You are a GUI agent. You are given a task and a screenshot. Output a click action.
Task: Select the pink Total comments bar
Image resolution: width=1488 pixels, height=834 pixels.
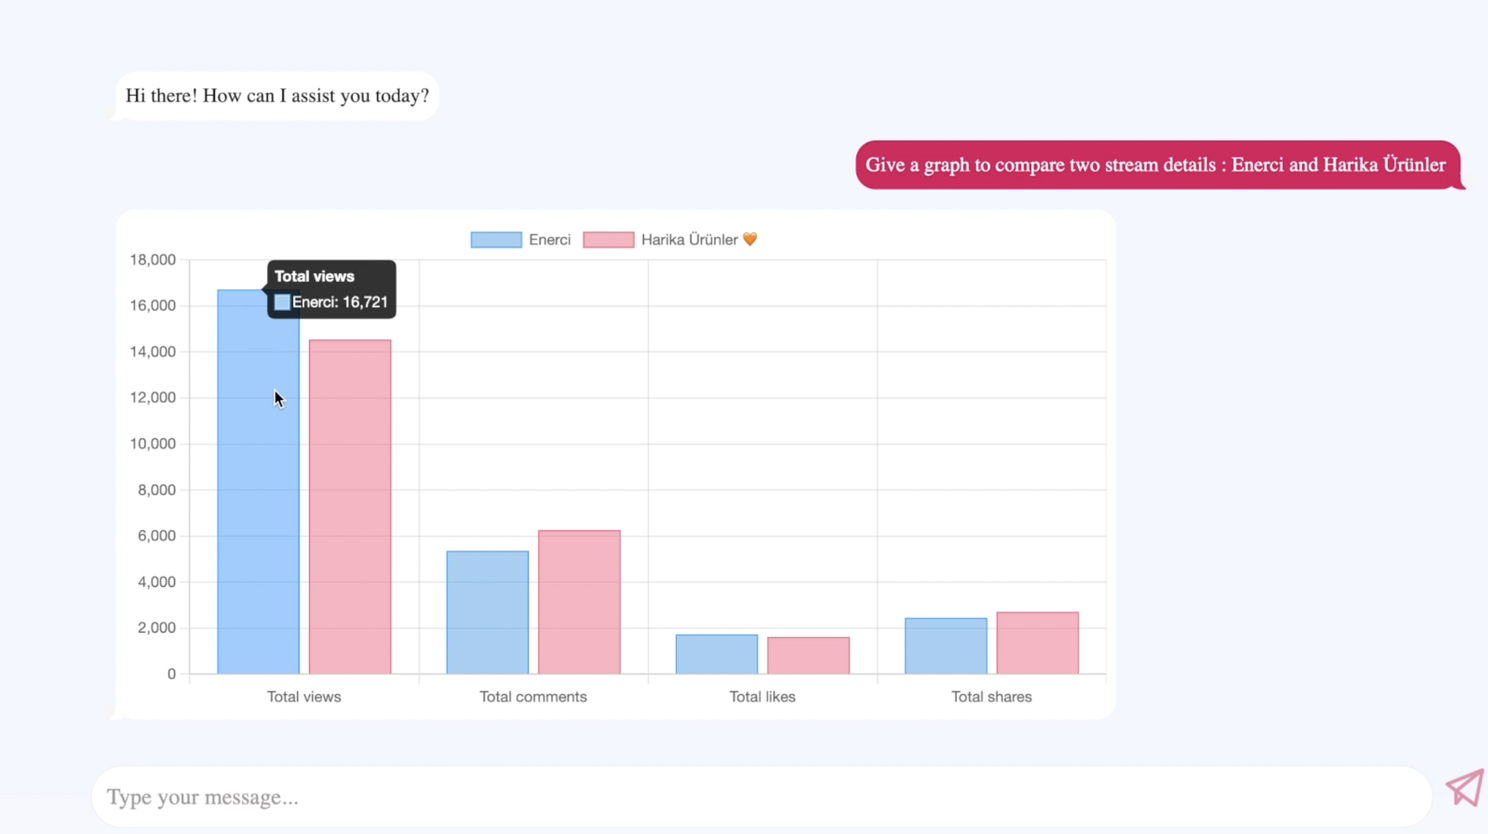tap(578, 600)
